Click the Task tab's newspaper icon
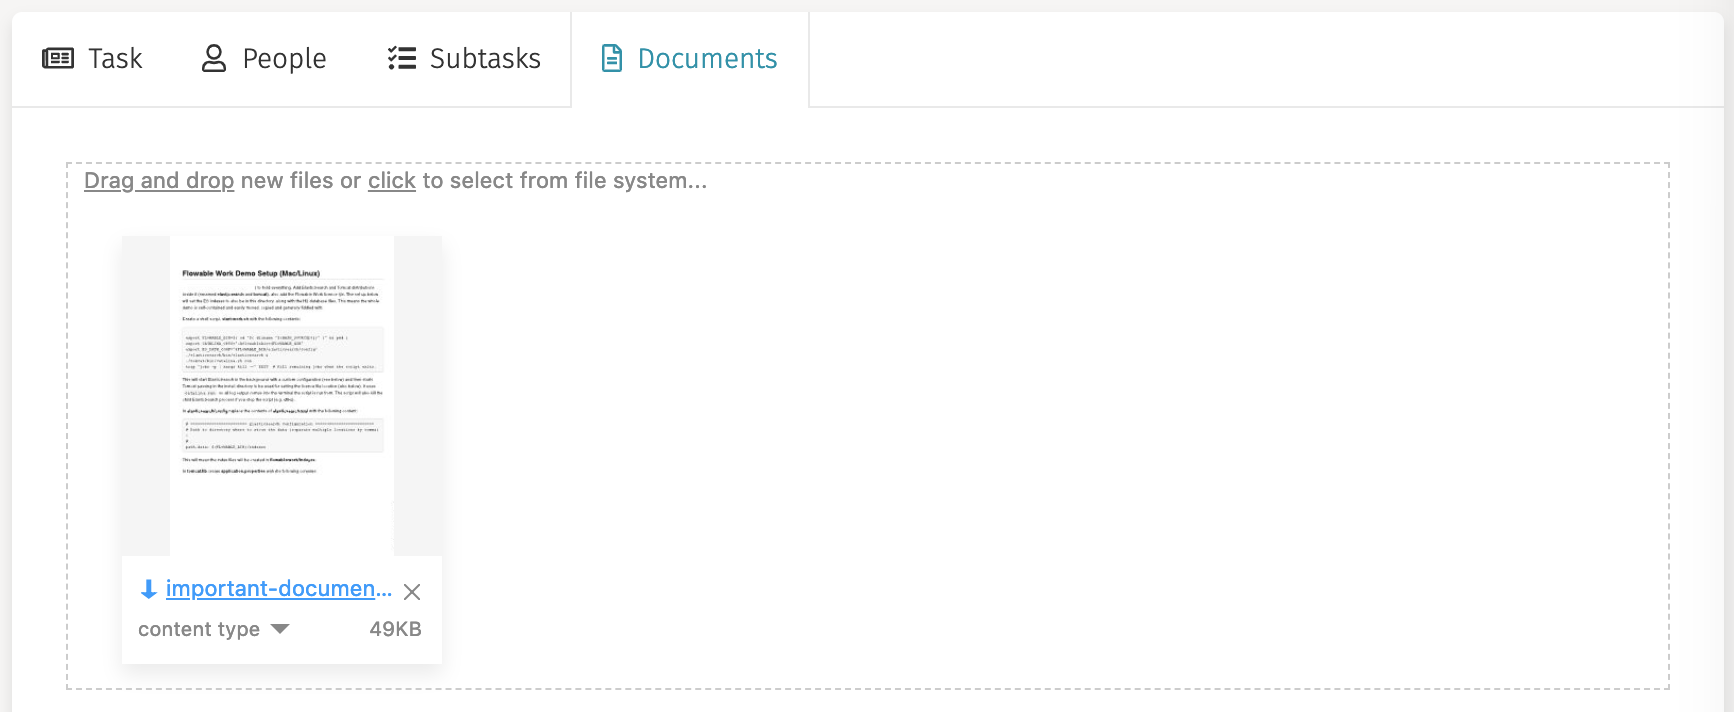Screen dimensions: 1734x712 (59, 58)
